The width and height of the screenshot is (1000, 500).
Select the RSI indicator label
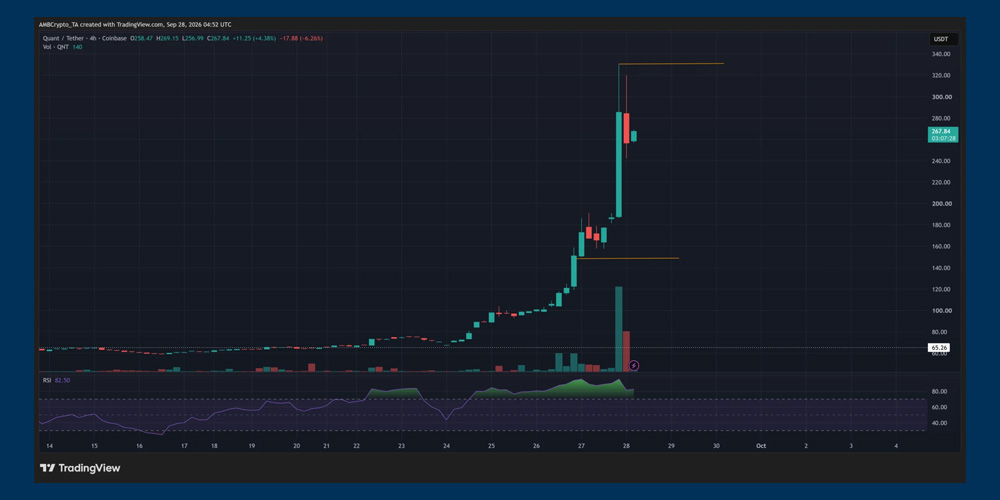(47, 380)
